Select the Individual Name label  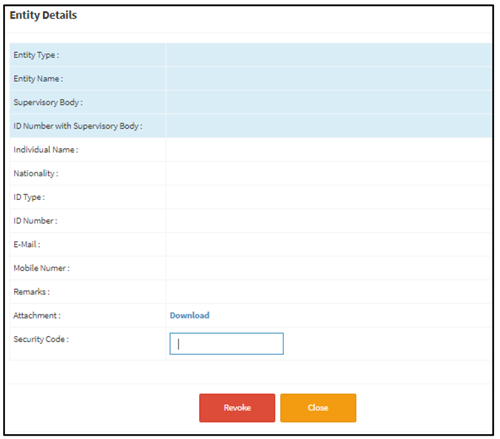(x=46, y=150)
